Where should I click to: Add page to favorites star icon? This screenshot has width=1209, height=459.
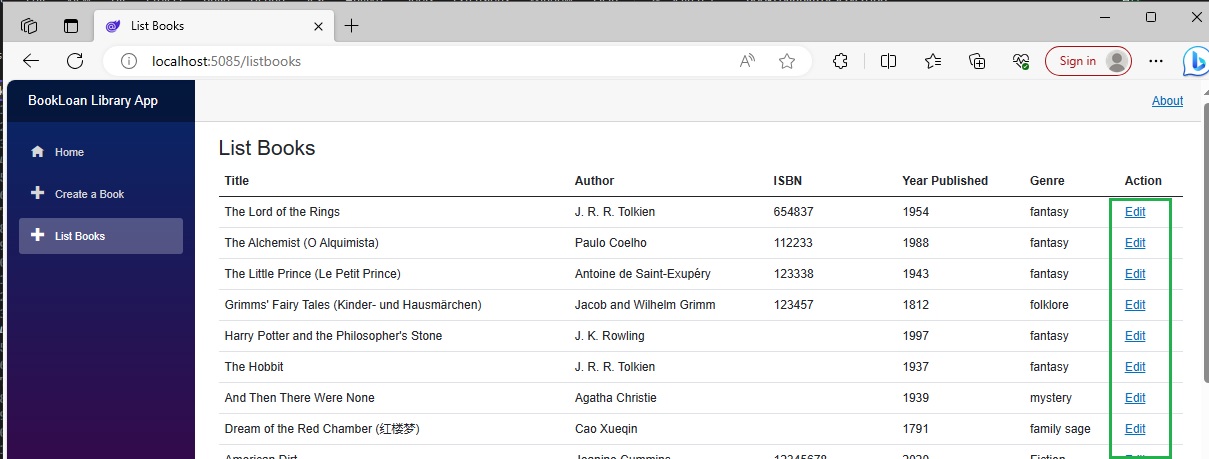[787, 61]
